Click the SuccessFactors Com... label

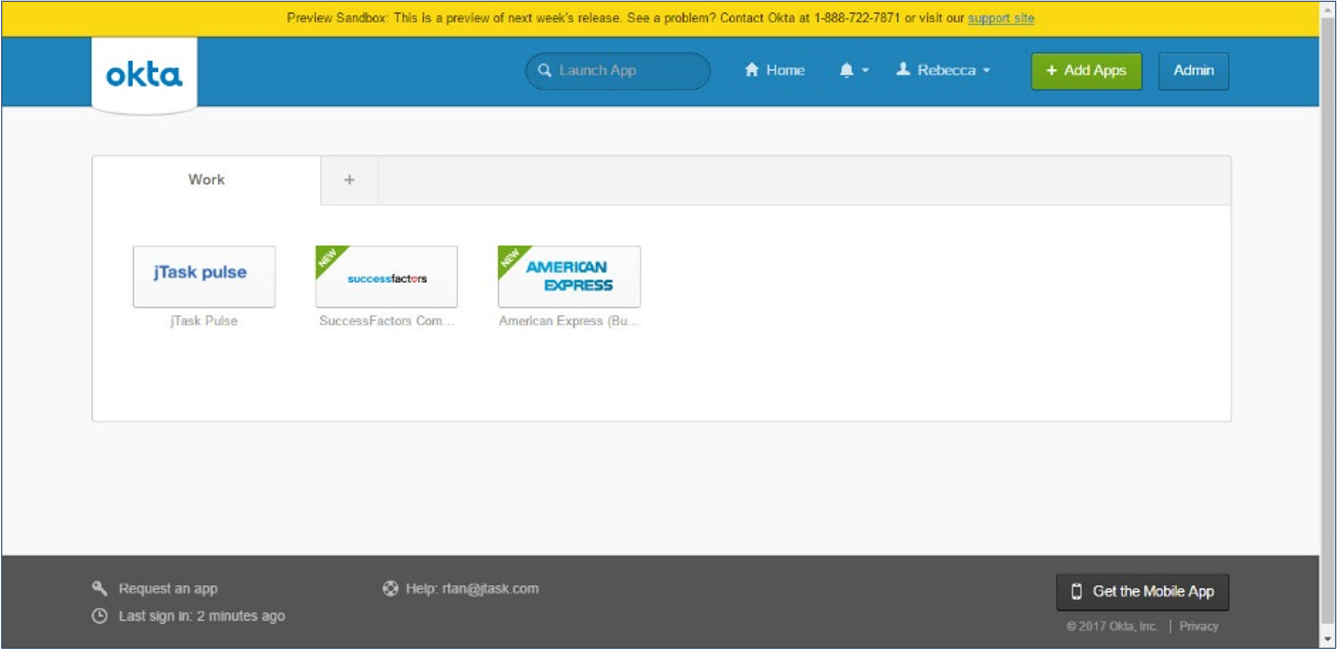pyautogui.click(x=387, y=321)
